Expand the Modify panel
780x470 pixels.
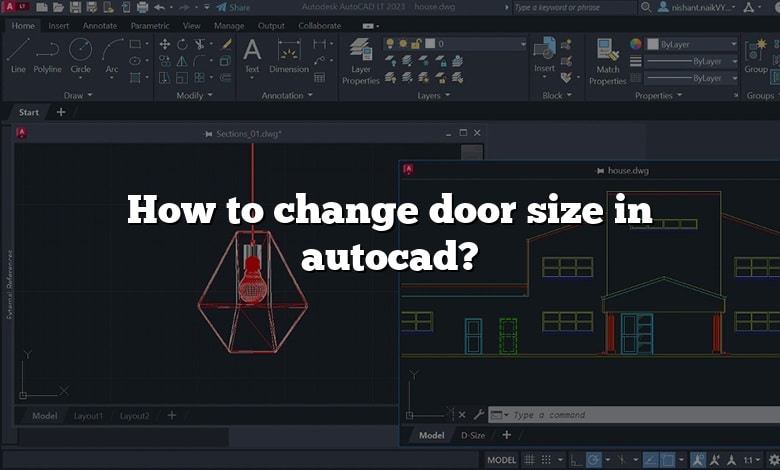(195, 95)
